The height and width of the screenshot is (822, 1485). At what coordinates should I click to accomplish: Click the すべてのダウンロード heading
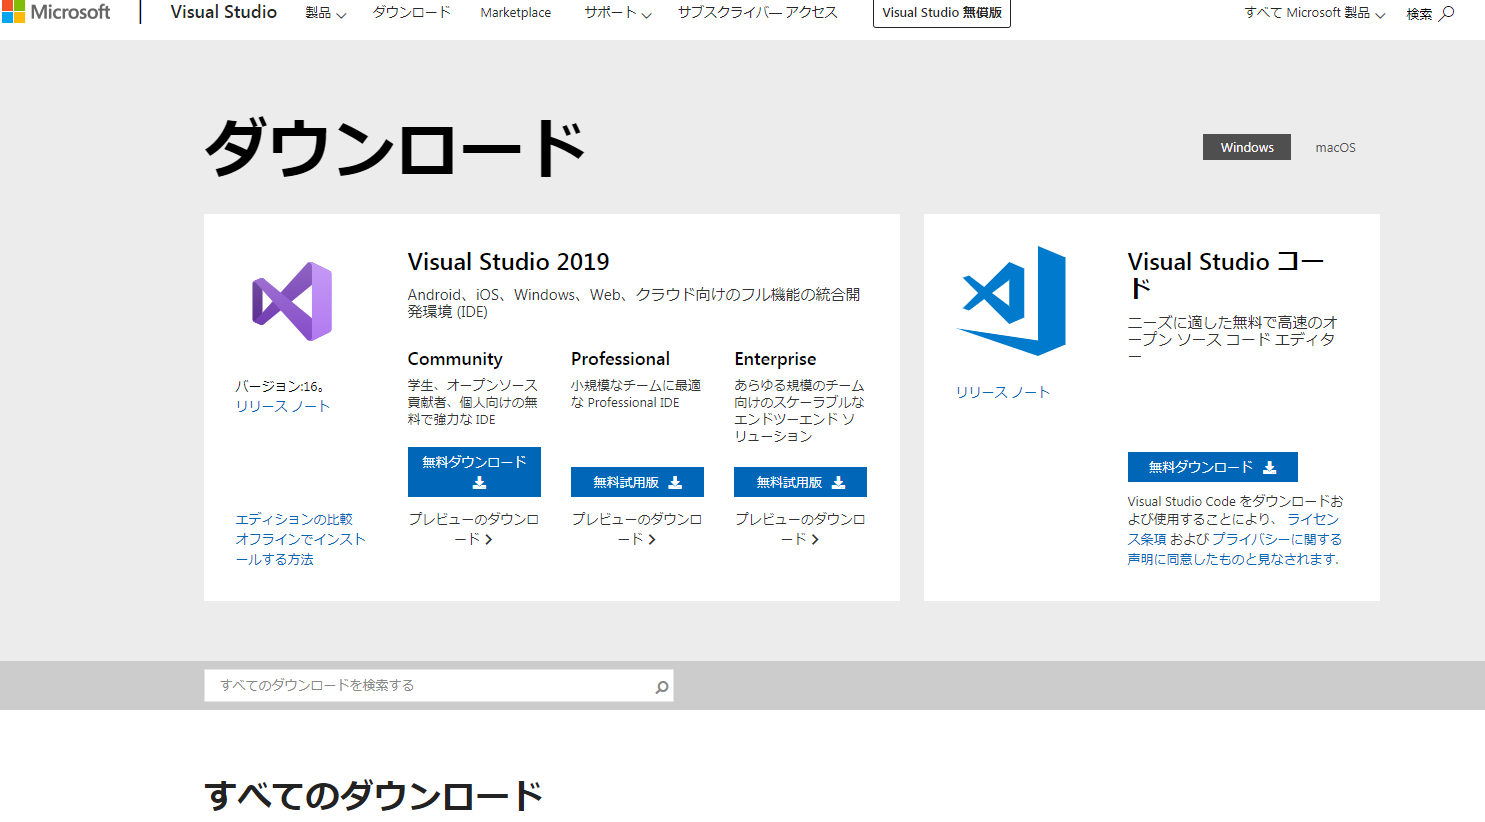(x=374, y=796)
